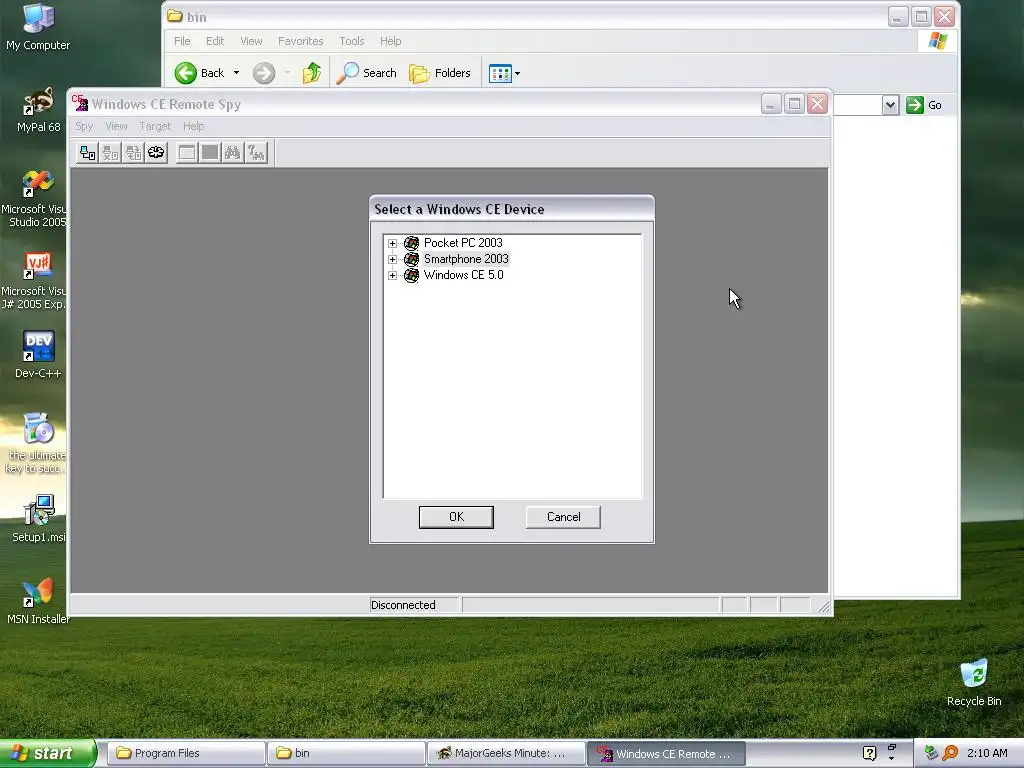Select the Dev-C++ desktop shortcut

[x=38, y=355]
